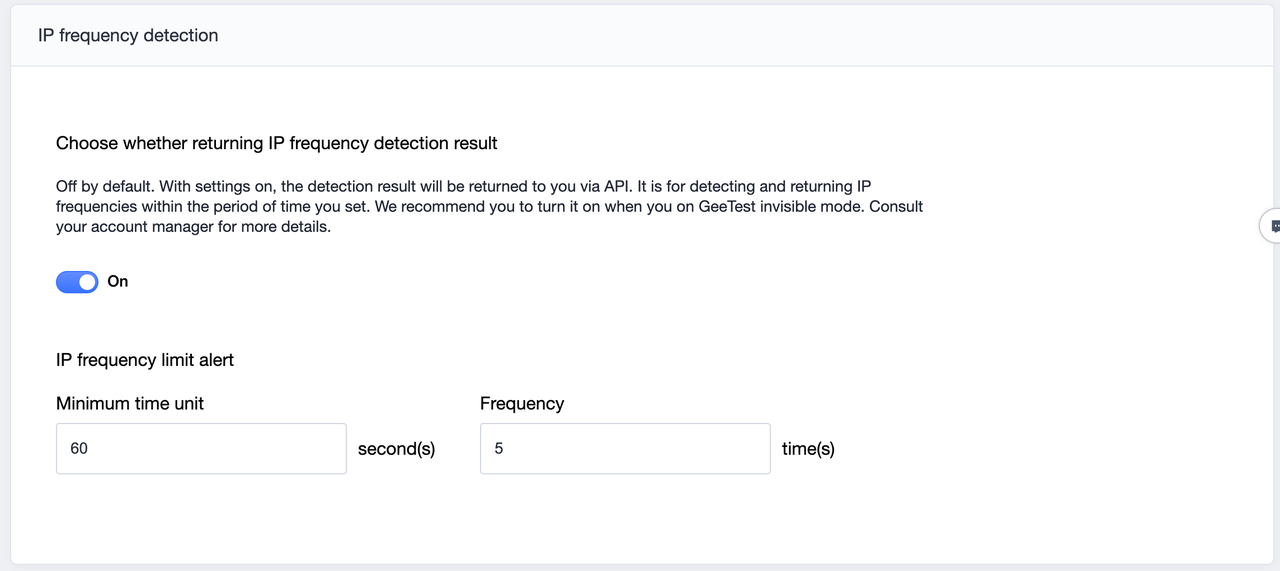Click the "On" label beside the switch
The image size is (1280, 571).
tap(118, 282)
